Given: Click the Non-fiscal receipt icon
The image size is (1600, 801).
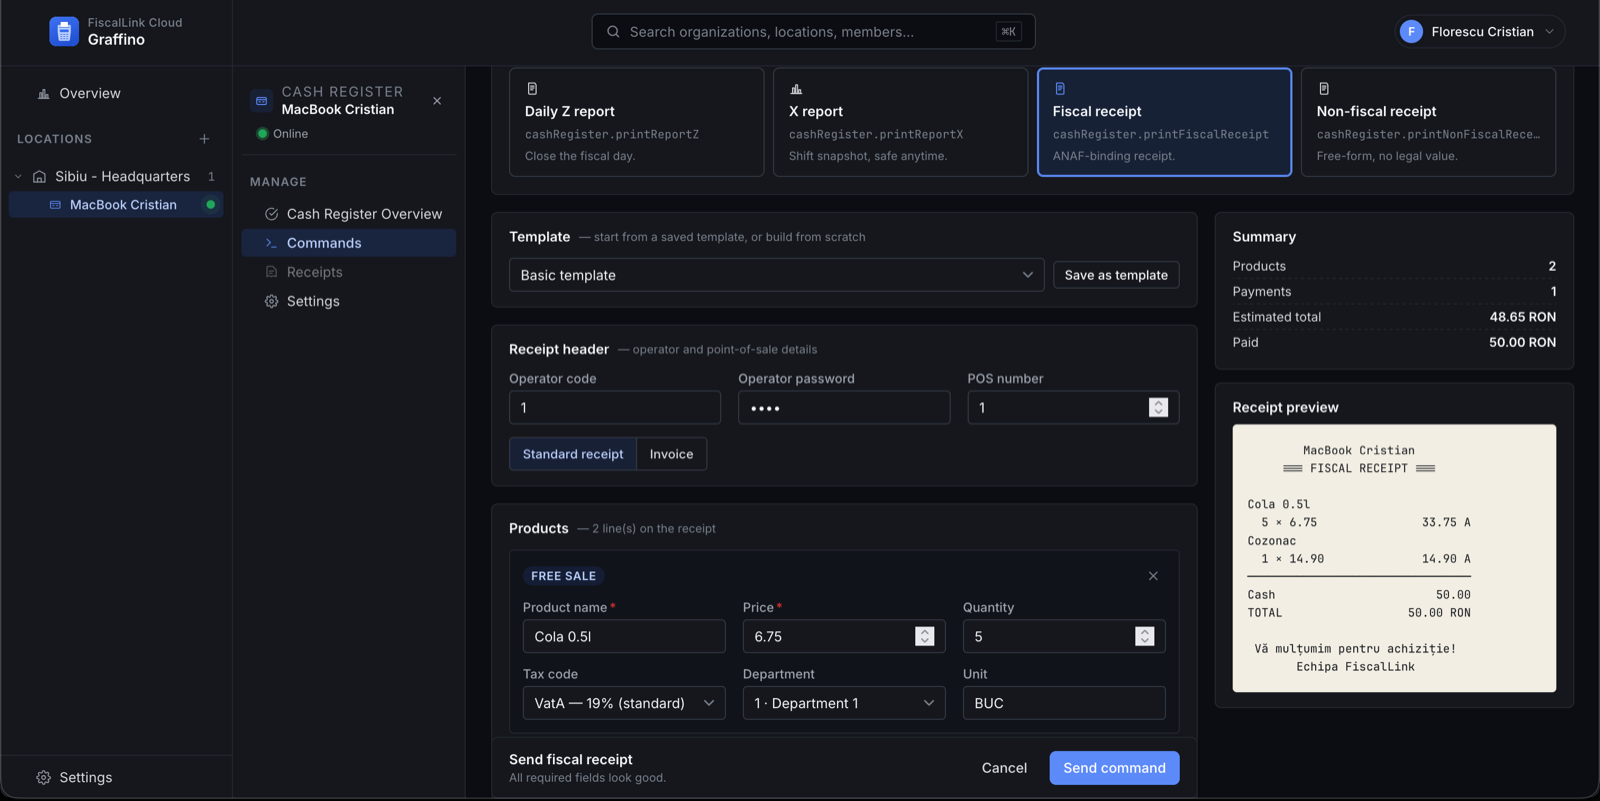Looking at the screenshot, I should tap(1324, 89).
